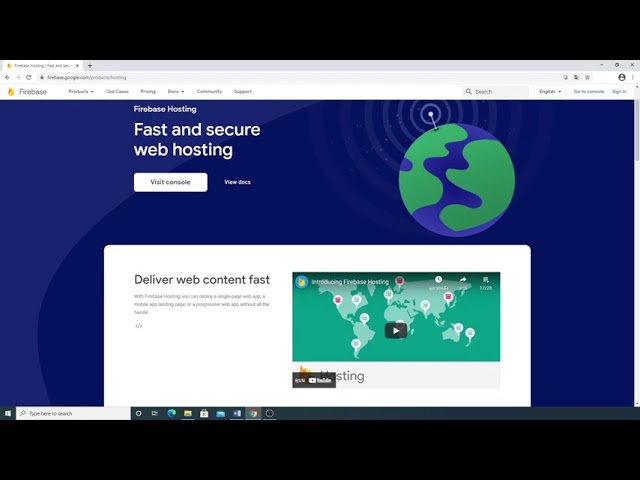The width and height of the screenshot is (640, 480).
Task: Click the "Fast and secure web hosting" headline
Action: (x=197, y=140)
